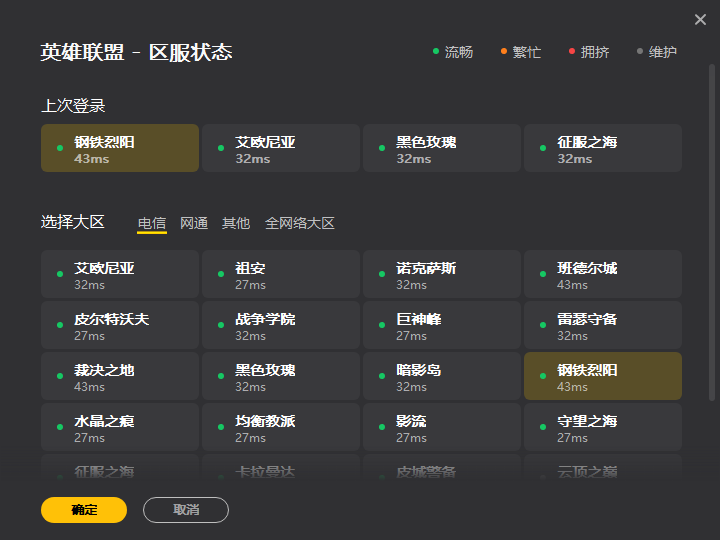Image resolution: width=720 pixels, height=540 pixels.
Task: Click the vertical scrollbar of server list
Action: (712, 233)
